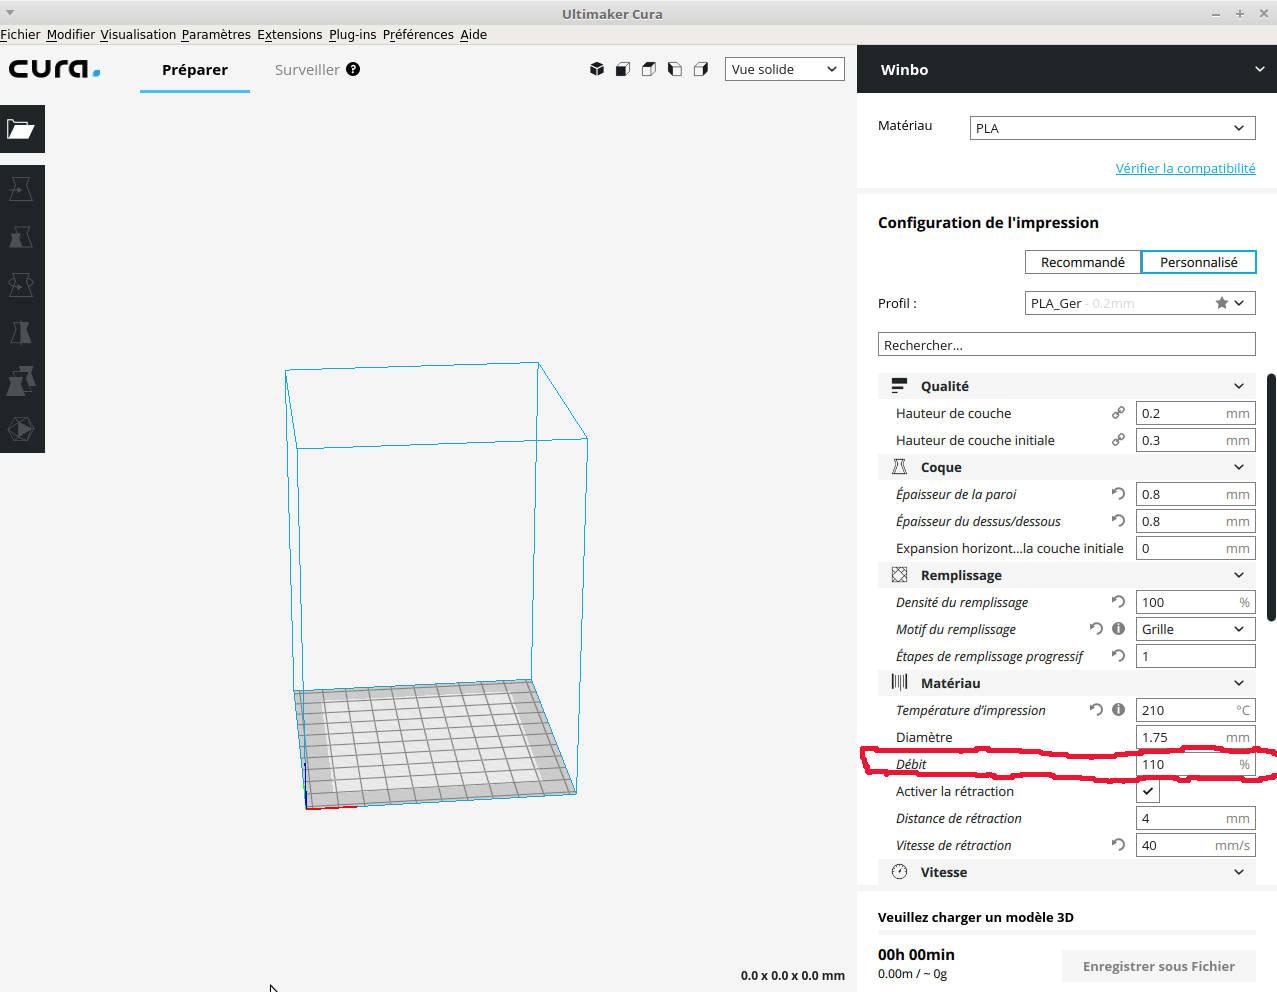Image resolution: width=1277 pixels, height=992 pixels.
Task: Reset Densité du remplissage to default
Action: tap(1118, 602)
